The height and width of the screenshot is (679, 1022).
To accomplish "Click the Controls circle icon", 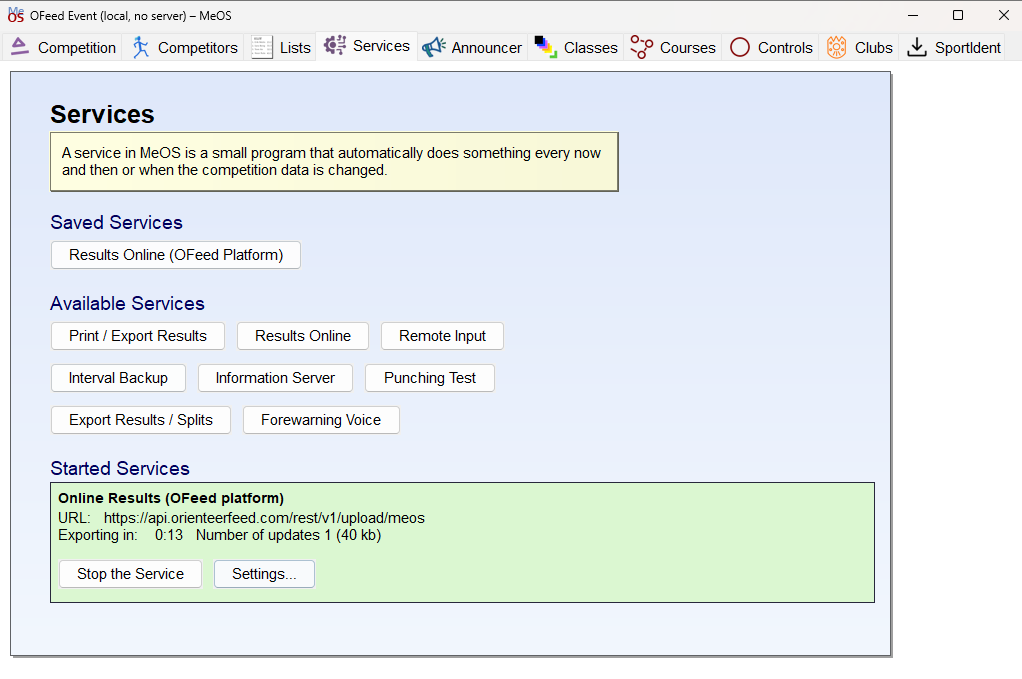I will pos(740,48).
